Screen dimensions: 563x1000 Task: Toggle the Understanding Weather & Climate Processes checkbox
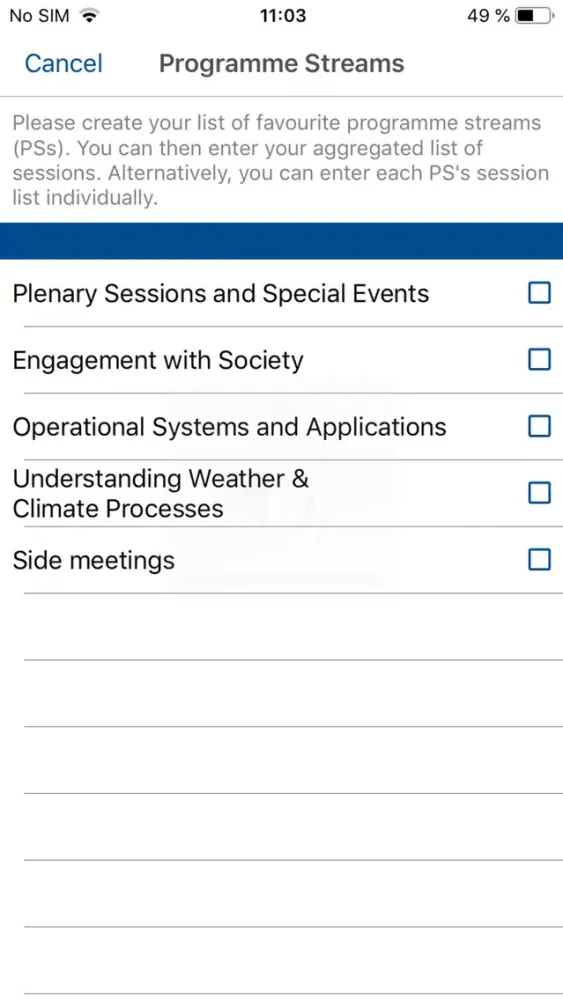[539, 493]
